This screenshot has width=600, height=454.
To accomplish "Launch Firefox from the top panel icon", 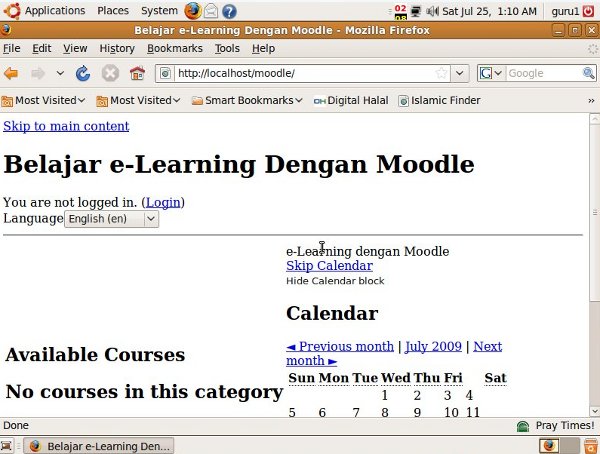I will tap(192, 11).
